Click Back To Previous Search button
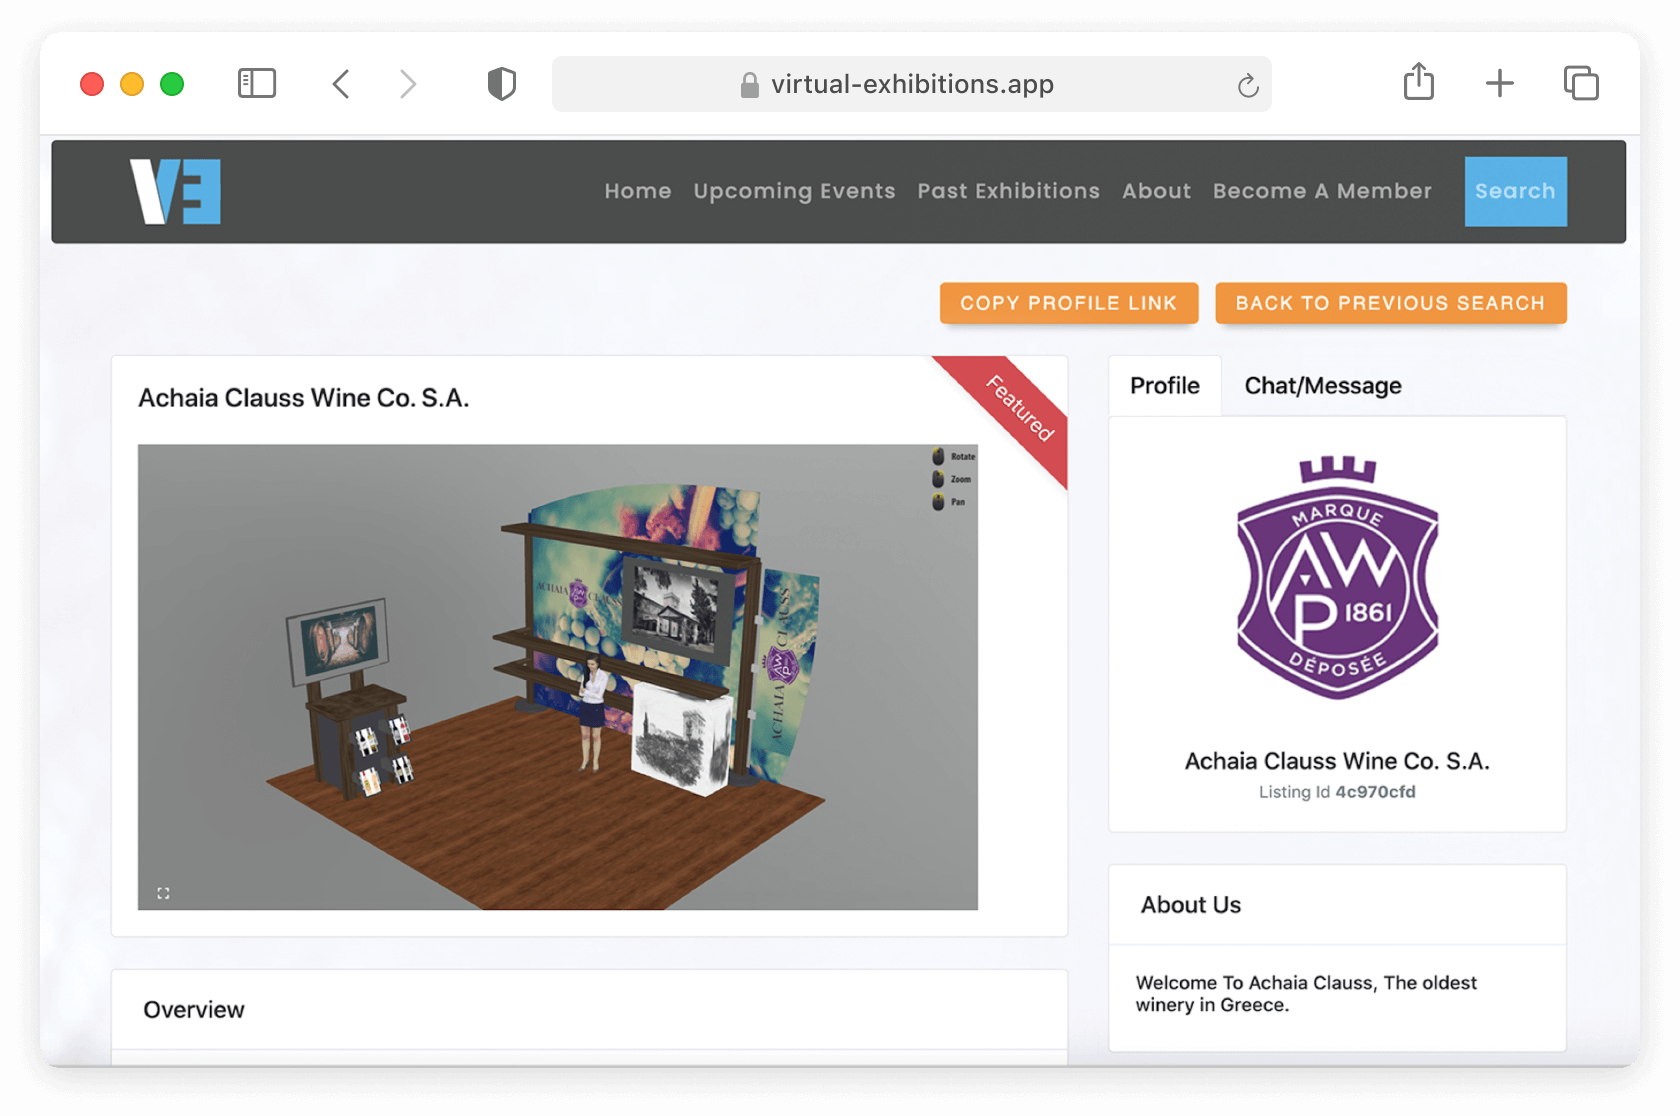The width and height of the screenshot is (1680, 1116). click(x=1390, y=303)
